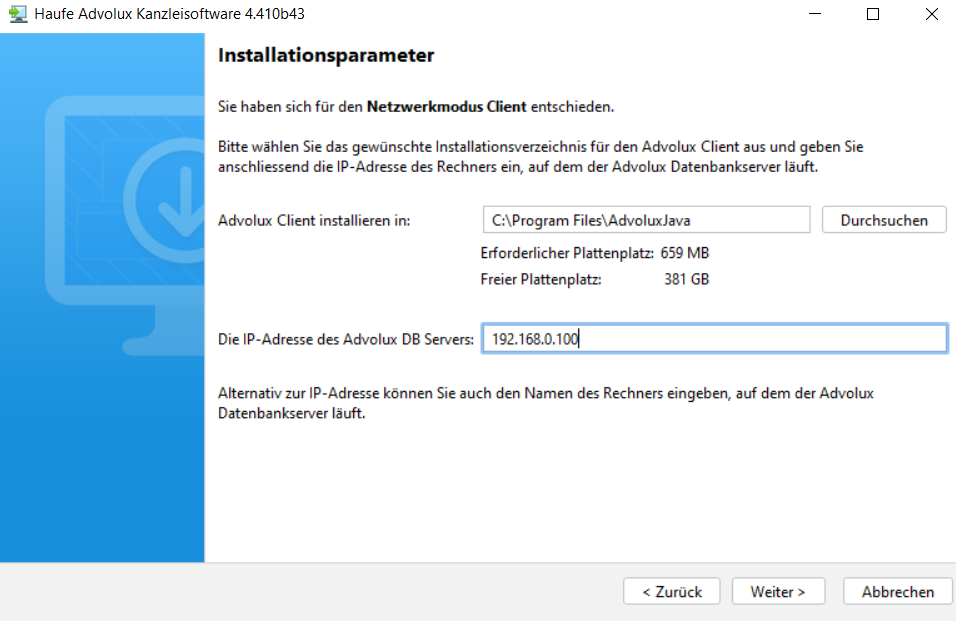The height and width of the screenshot is (621, 956).
Task: Click the 'Erforderlicher Plattenplatz:' label
Action: click(567, 253)
